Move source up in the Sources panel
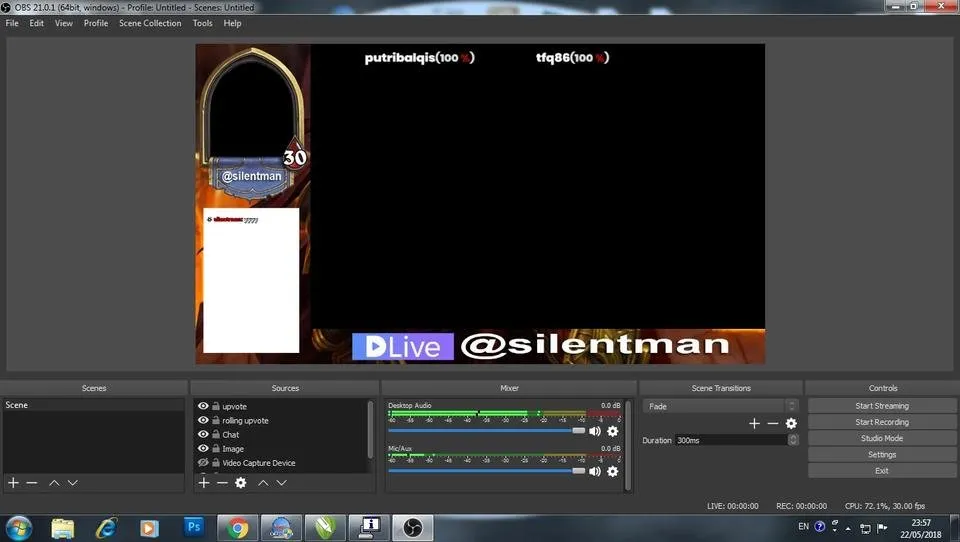This screenshot has height=542, width=960. click(x=263, y=483)
